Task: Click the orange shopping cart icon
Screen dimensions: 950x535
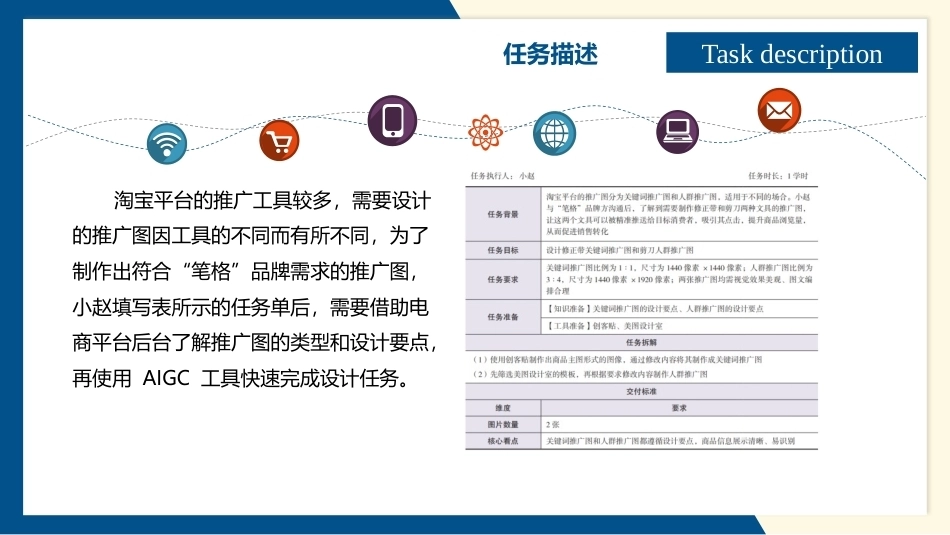Action: 279,141
